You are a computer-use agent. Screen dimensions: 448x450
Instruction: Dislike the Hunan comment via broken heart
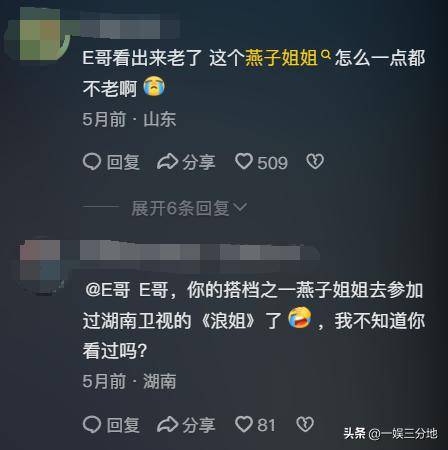305,424
